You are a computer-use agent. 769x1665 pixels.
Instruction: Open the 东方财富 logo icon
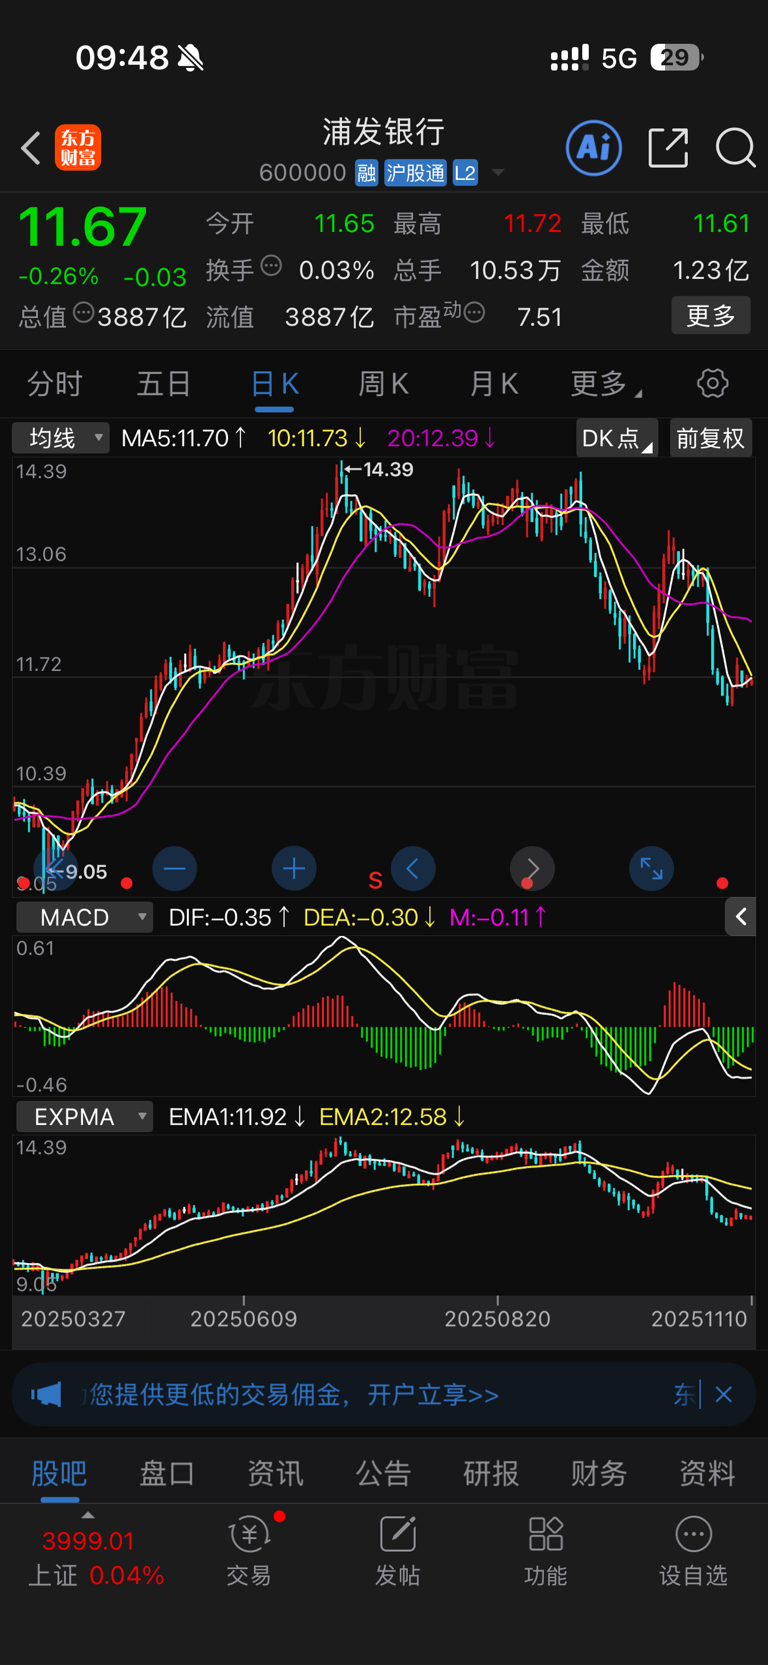[78, 148]
